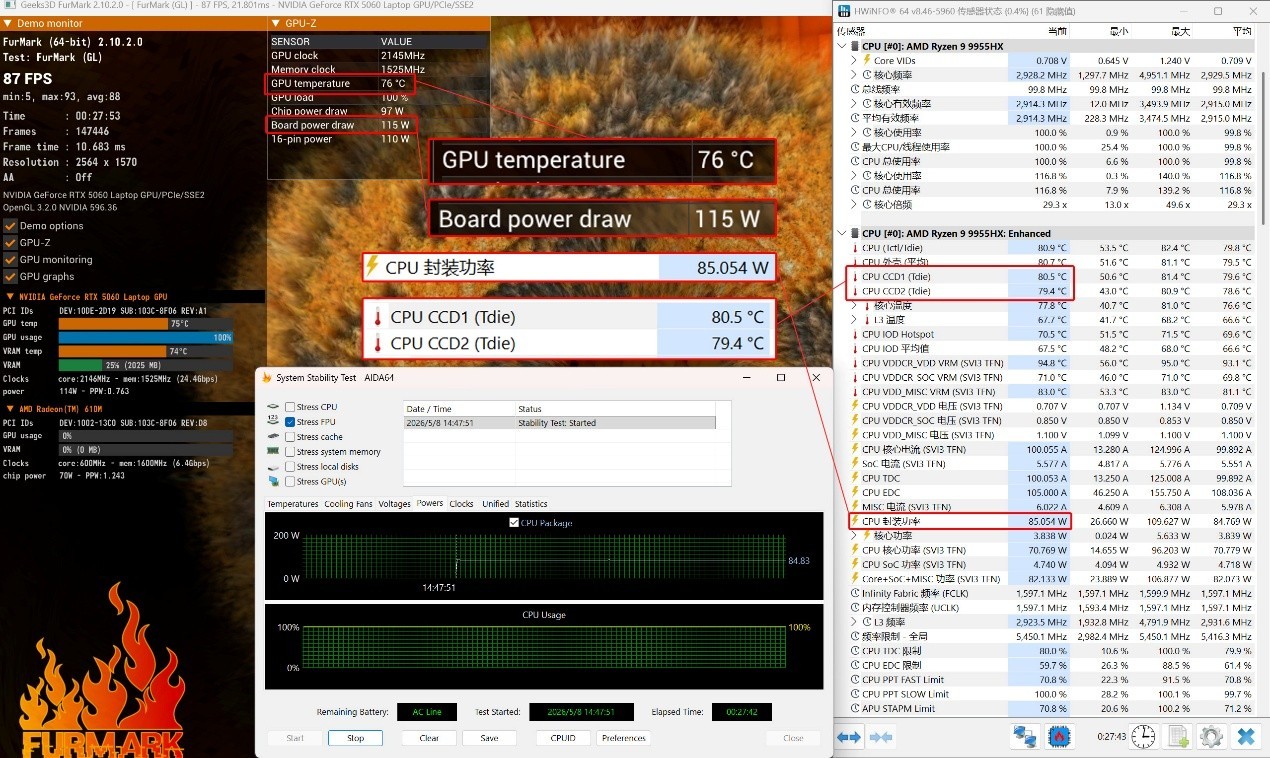Click HWiNFO clock reset-timer icon
Screen dimensions: 1270x758
point(1144,737)
